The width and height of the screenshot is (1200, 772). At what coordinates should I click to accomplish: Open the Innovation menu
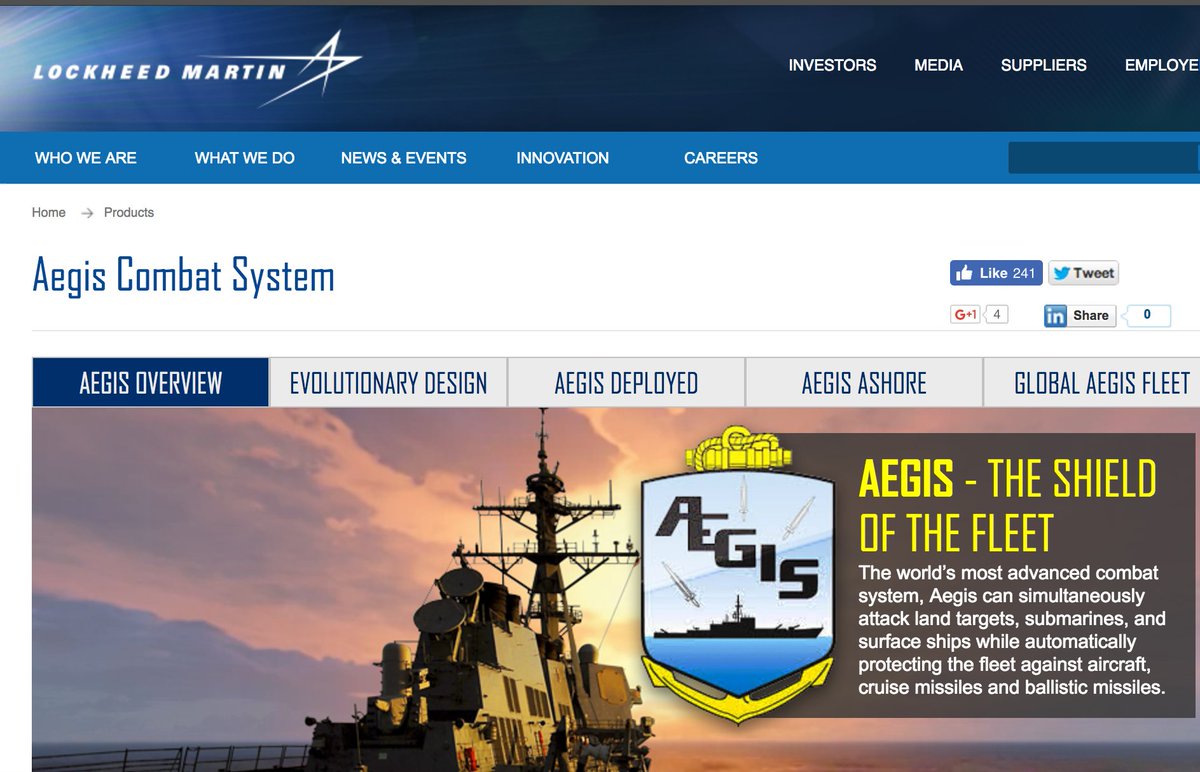tap(563, 158)
